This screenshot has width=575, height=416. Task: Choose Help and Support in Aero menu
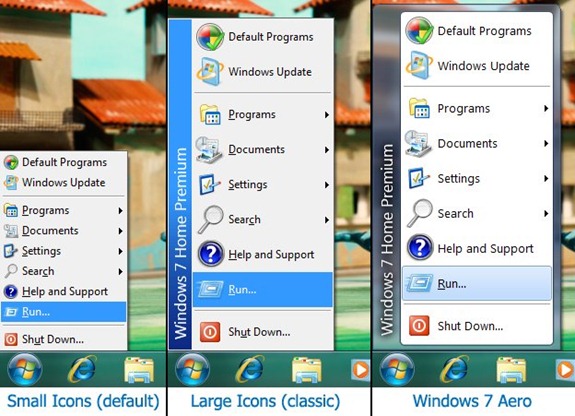[x=477, y=248]
